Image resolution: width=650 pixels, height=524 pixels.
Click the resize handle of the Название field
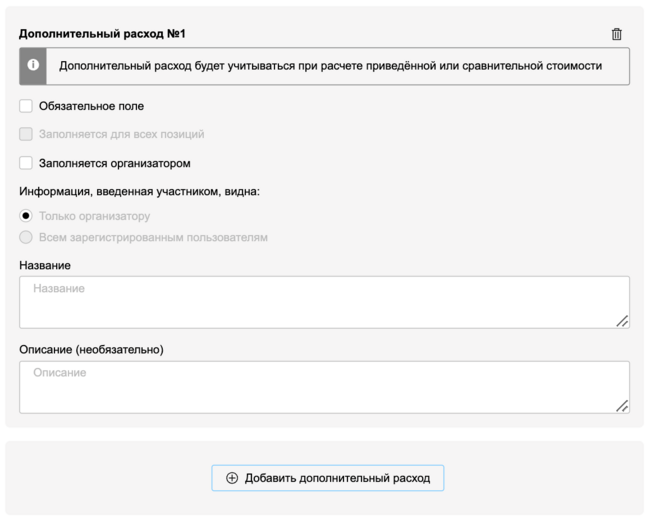coord(622,321)
